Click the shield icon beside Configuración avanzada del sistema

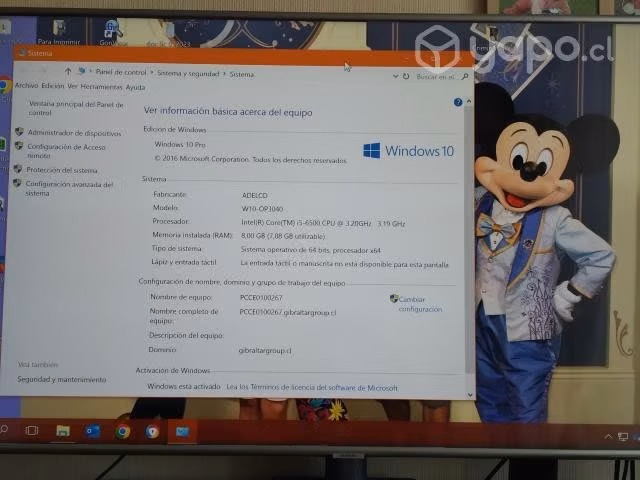(17, 183)
